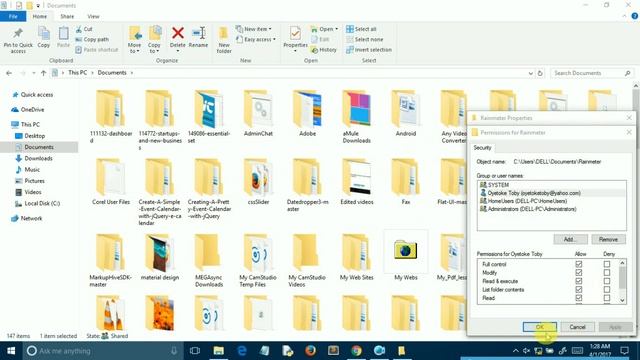Expand Documents breadcrumb chevron
This screenshot has height=360, width=640.
[132, 73]
